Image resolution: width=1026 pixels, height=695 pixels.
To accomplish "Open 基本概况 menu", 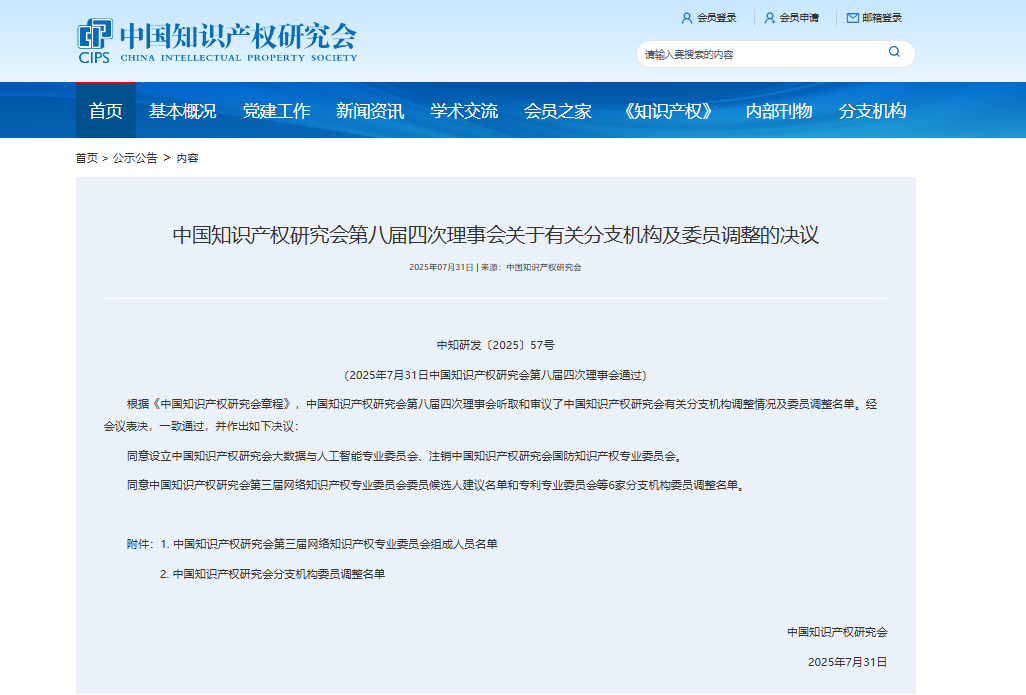I will (x=183, y=111).
